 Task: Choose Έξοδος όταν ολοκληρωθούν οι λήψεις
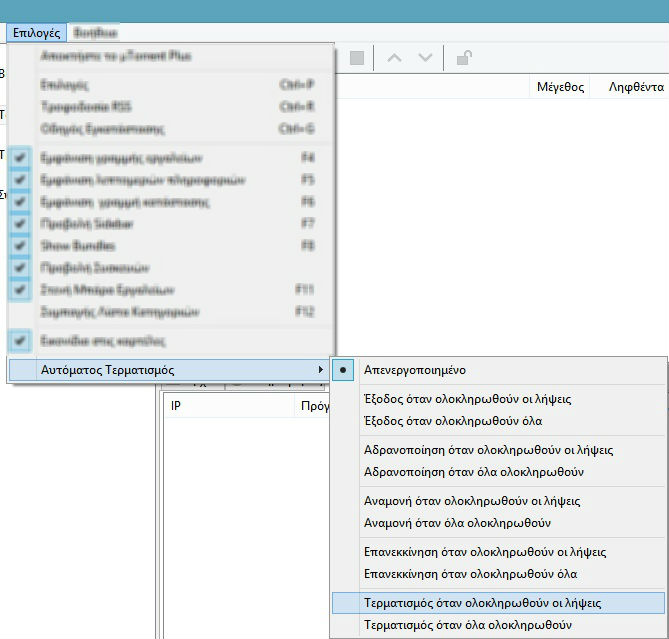[499, 399]
